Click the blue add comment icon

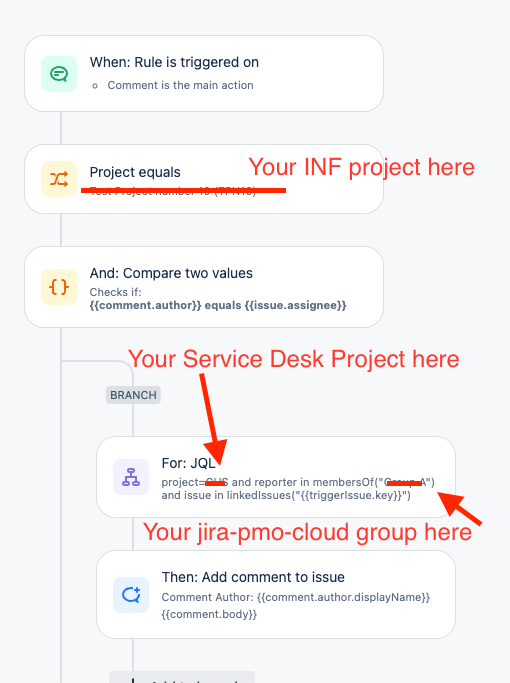pos(131,595)
